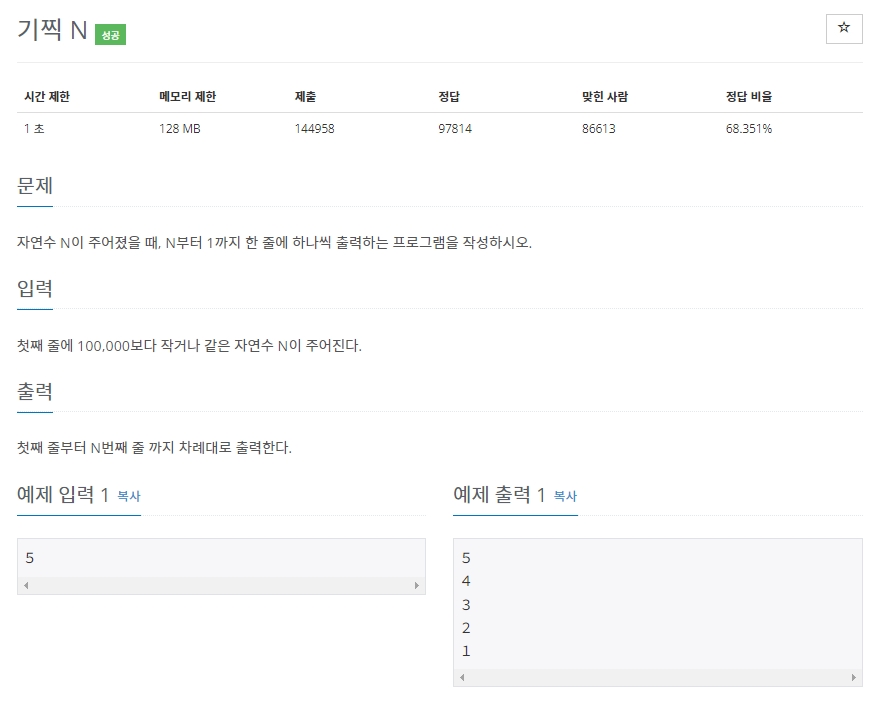The height and width of the screenshot is (701, 877).
Task: Click the value 128 MB
Action: 180,129
